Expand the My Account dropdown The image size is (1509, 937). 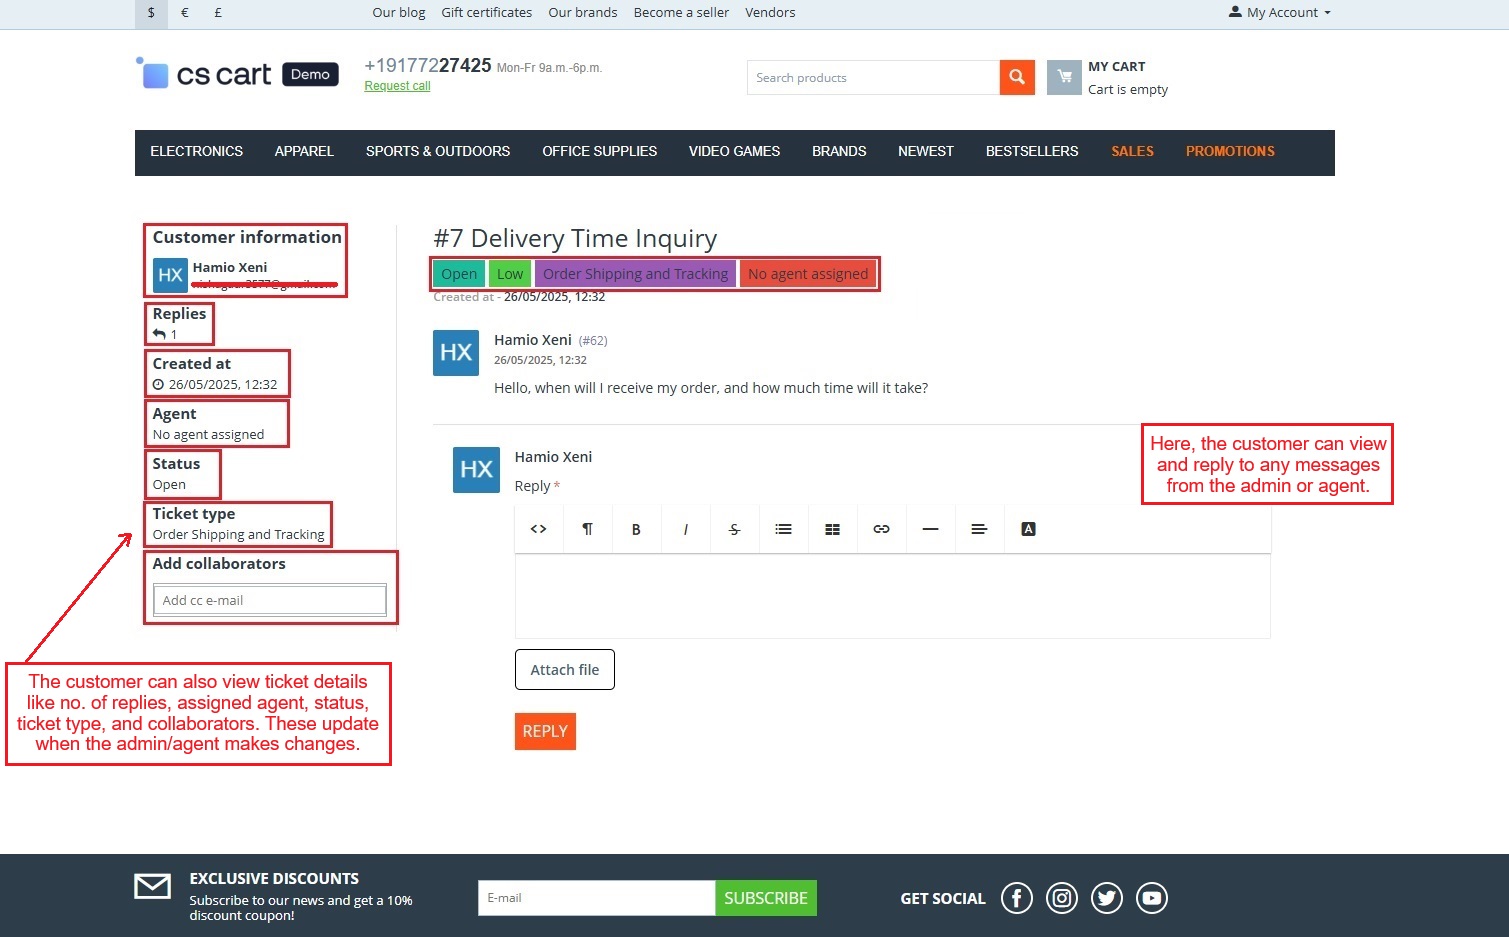1280,13
